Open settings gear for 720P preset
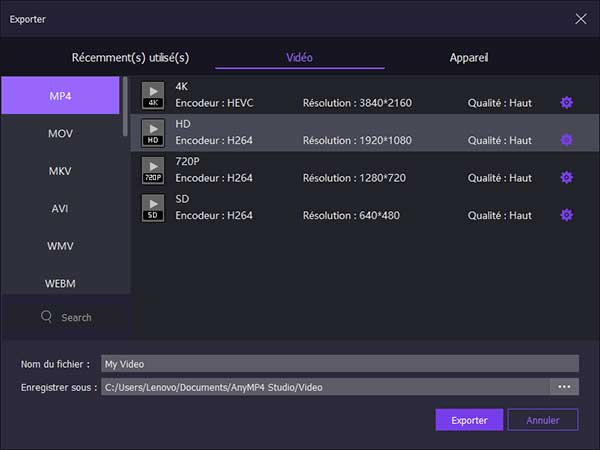The width and height of the screenshot is (600, 450). tap(566, 178)
